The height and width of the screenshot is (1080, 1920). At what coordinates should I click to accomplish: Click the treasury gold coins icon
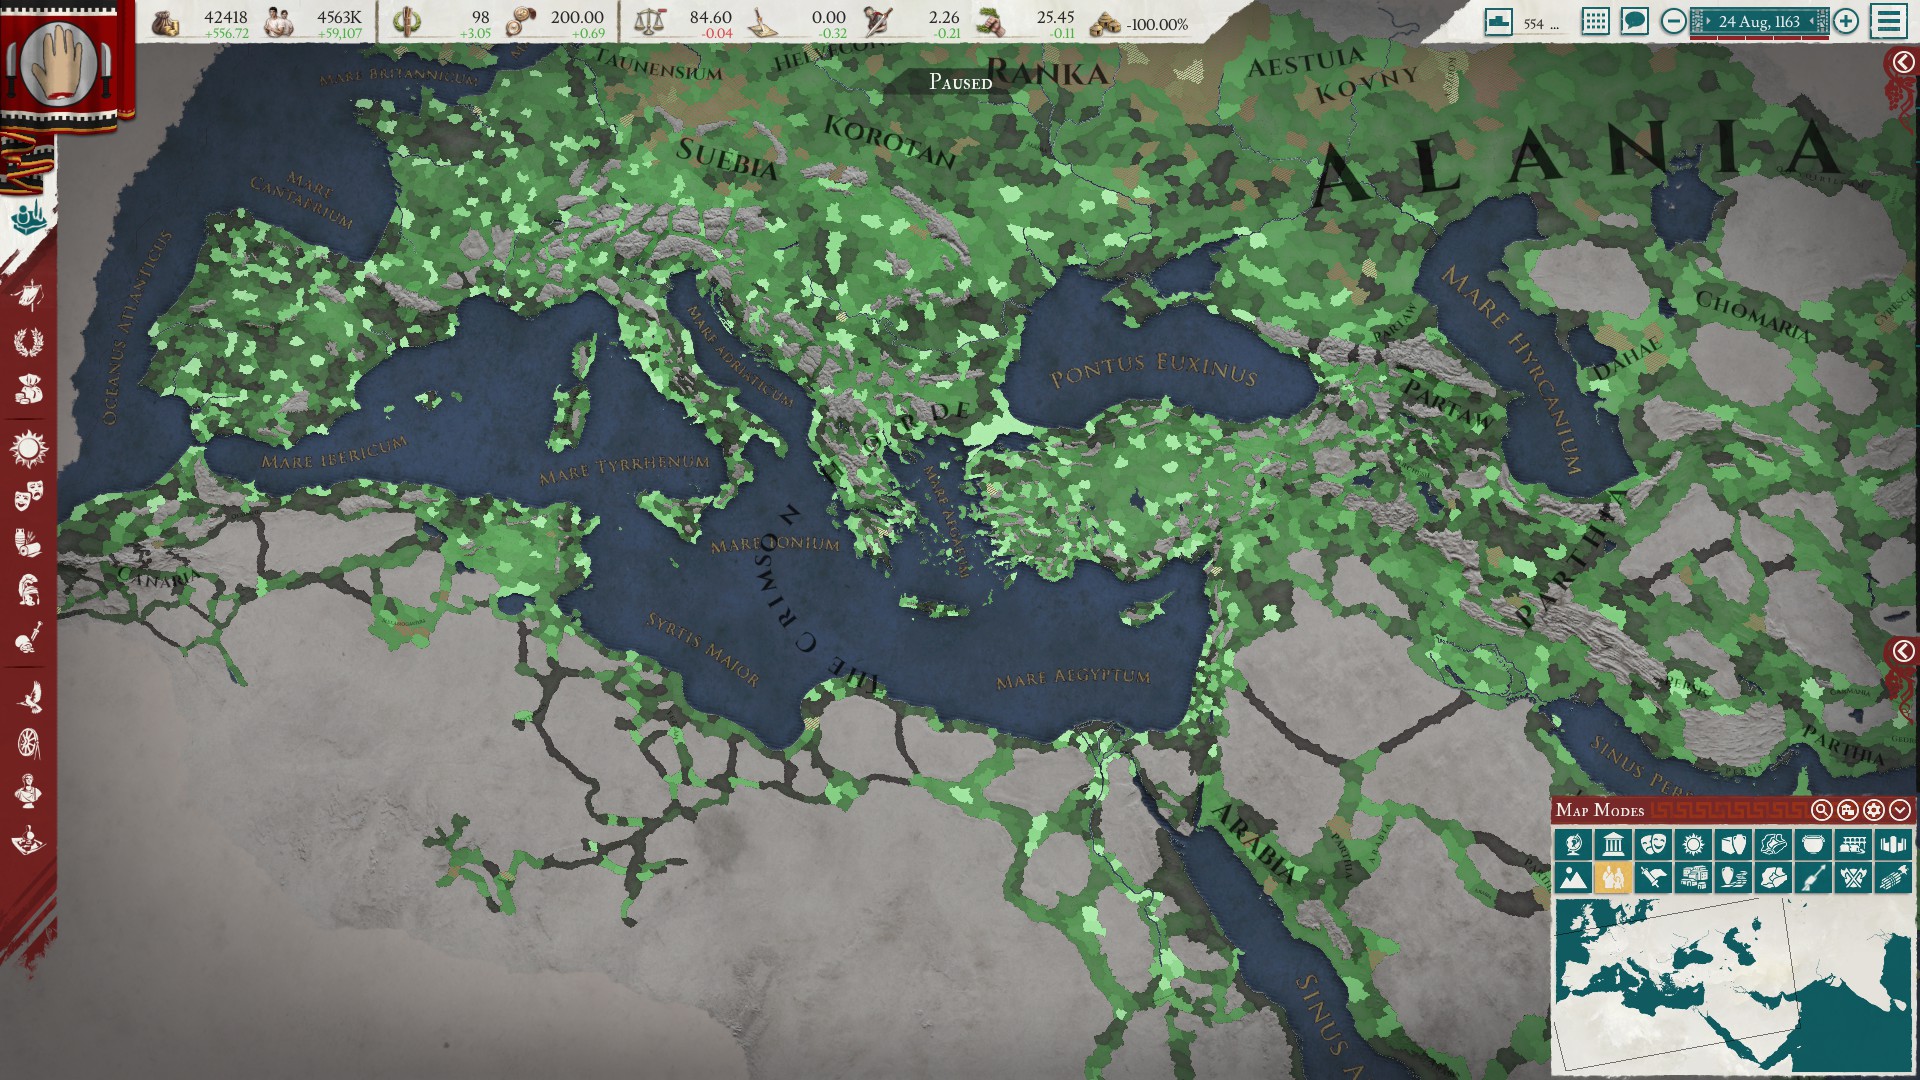(166, 22)
